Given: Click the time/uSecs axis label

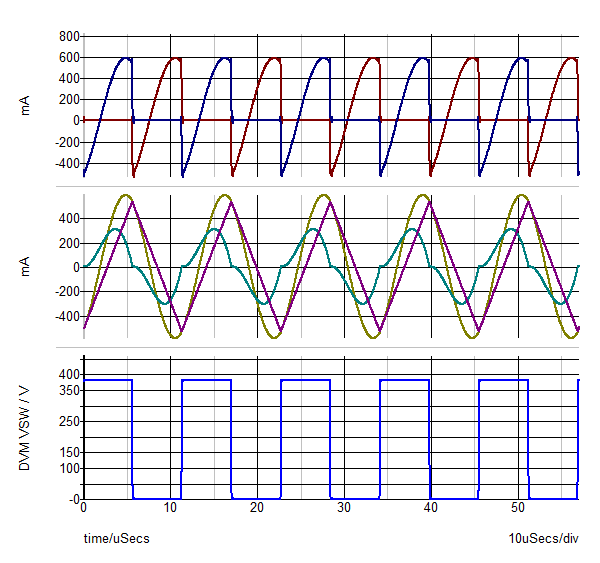Looking at the screenshot, I should (116, 539).
